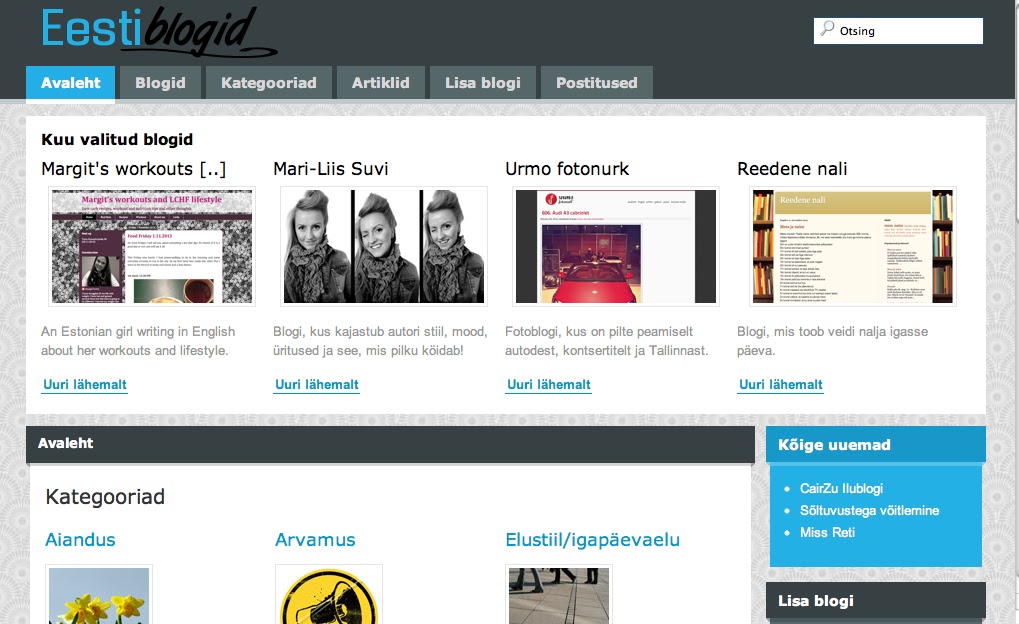Click the magnifying glass search icon
This screenshot has height=624, width=1019.
(x=827, y=29)
